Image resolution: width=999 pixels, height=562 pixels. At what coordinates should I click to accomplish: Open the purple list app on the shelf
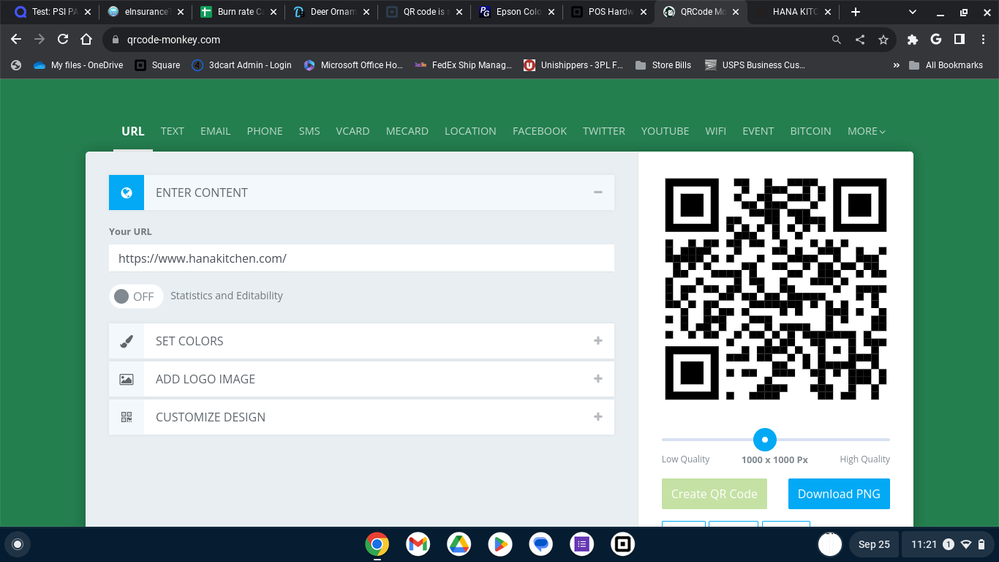[x=582, y=544]
